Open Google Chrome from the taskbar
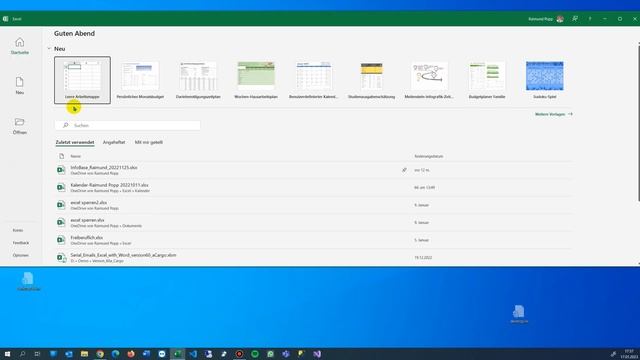This screenshot has height=360, width=640. point(100,354)
